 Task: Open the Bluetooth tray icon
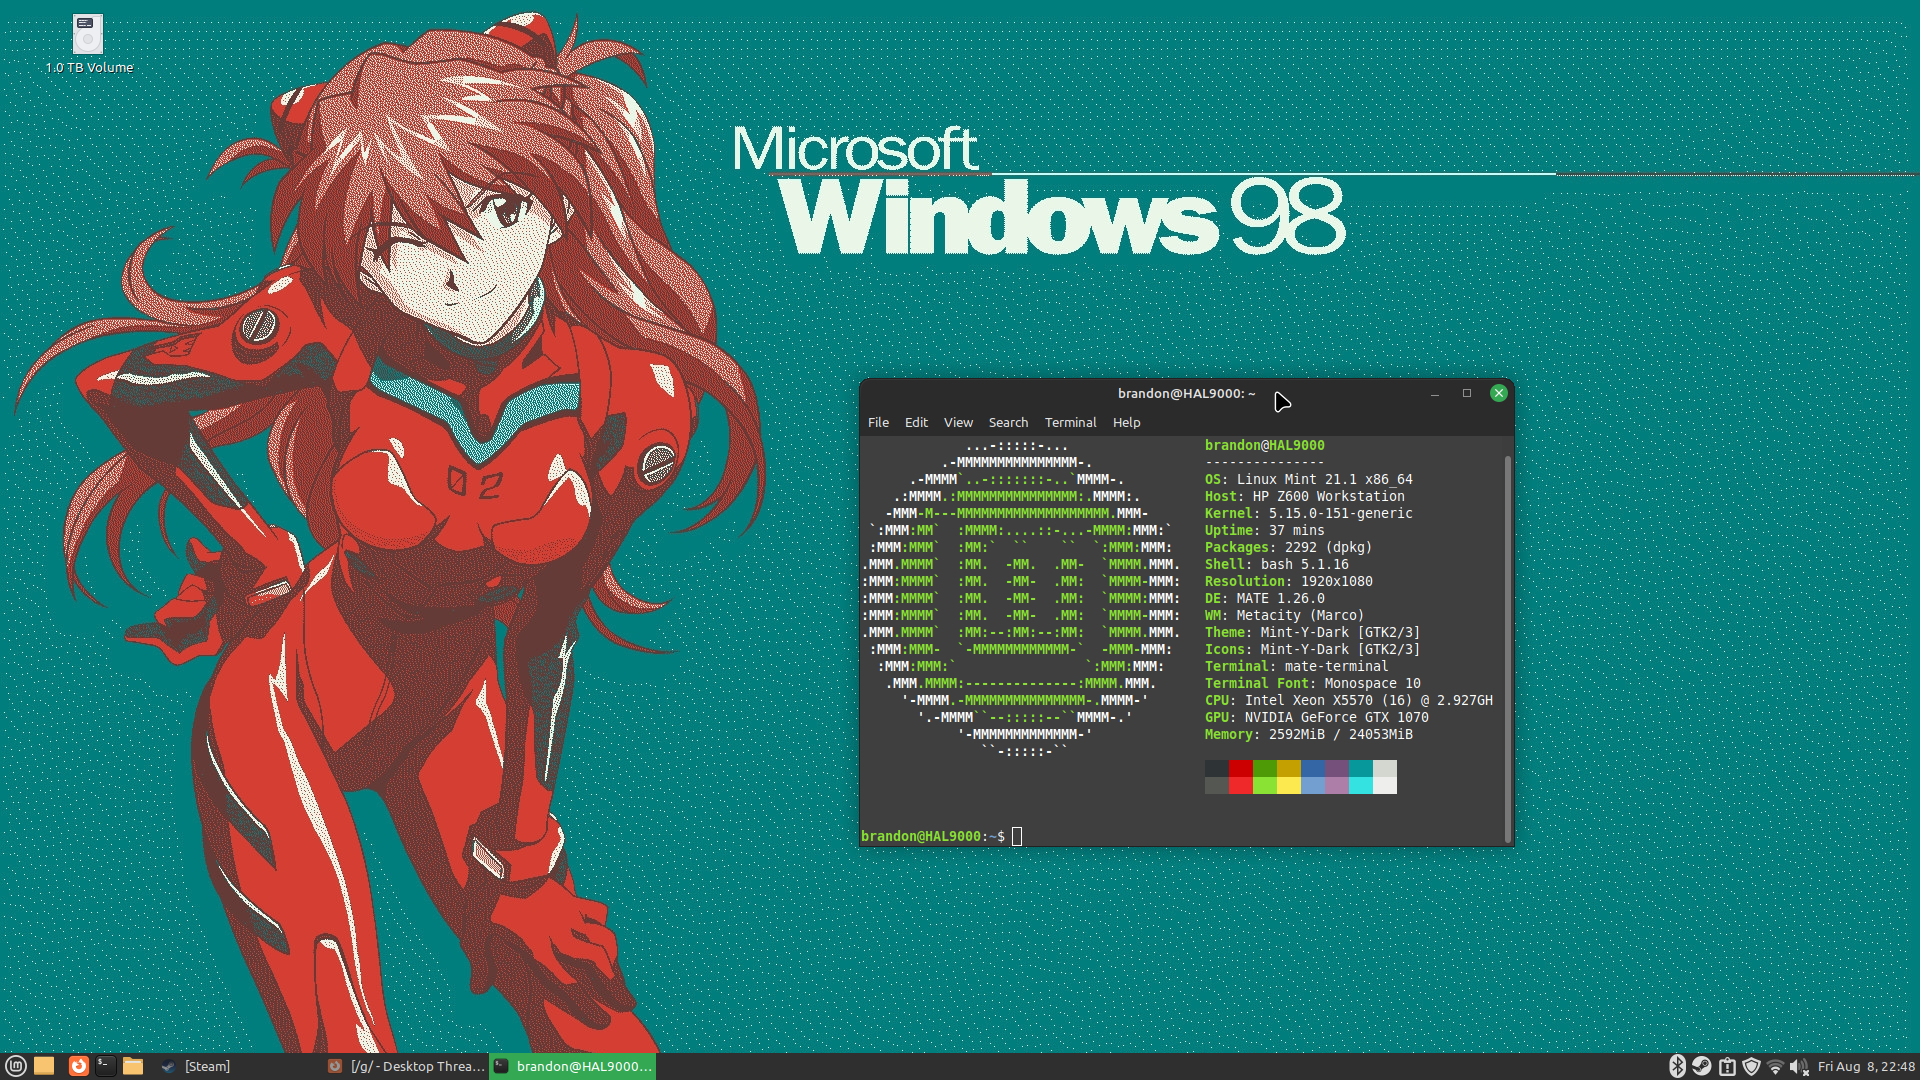(1677, 1067)
